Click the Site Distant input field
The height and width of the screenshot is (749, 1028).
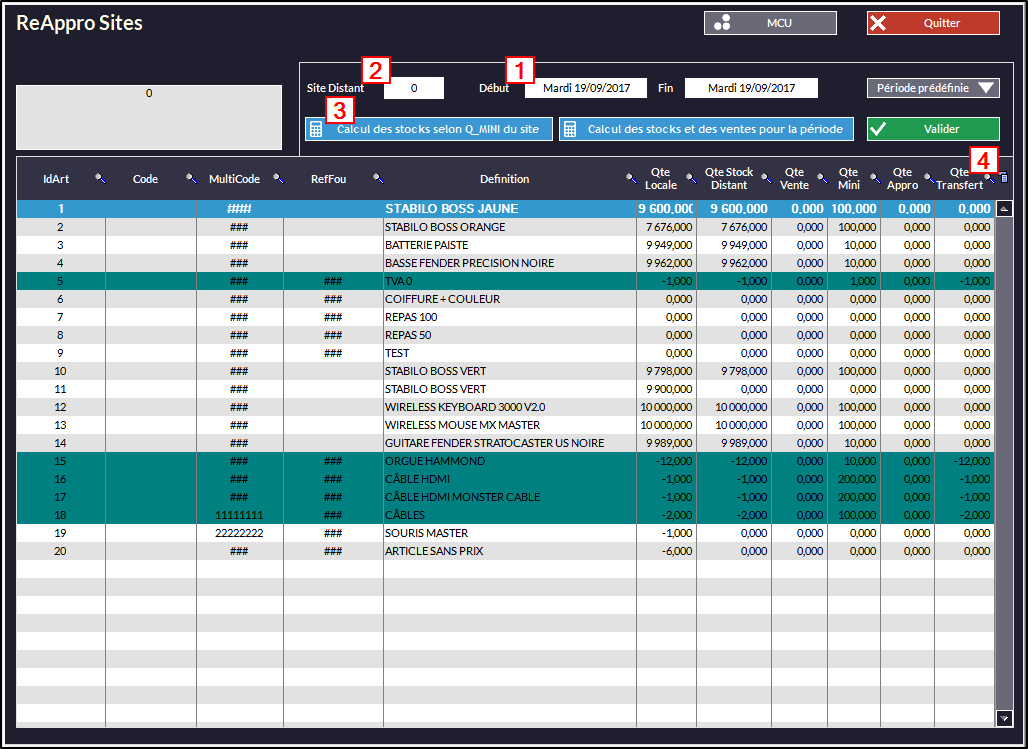pyautogui.click(x=413, y=88)
